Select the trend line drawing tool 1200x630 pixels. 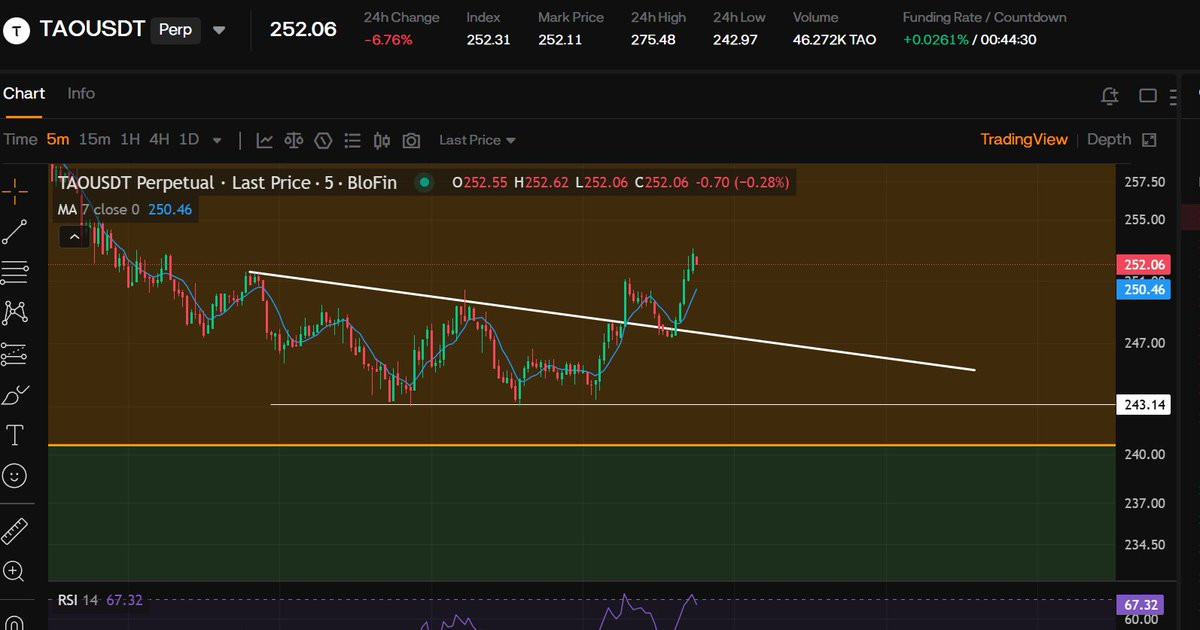point(14,232)
